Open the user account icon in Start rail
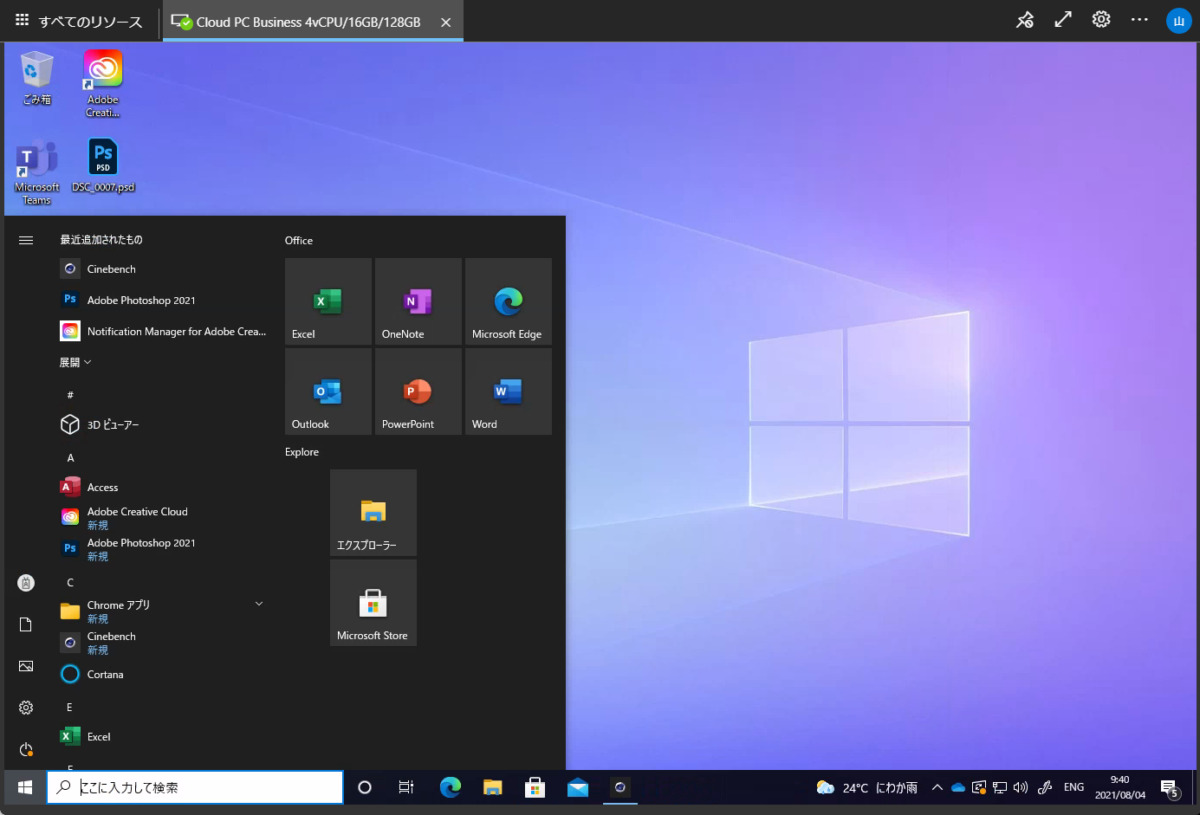The image size is (1200, 815). coord(26,583)
